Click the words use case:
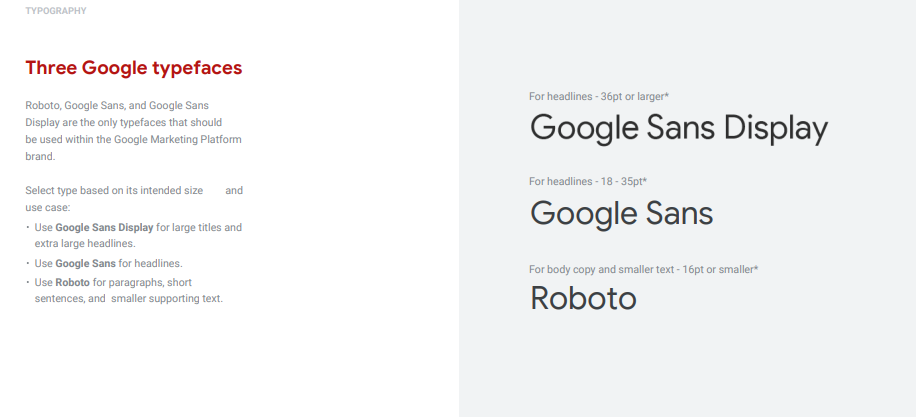Screen dimensions: 916x417 pyautogui.click(x=47, y=208)
